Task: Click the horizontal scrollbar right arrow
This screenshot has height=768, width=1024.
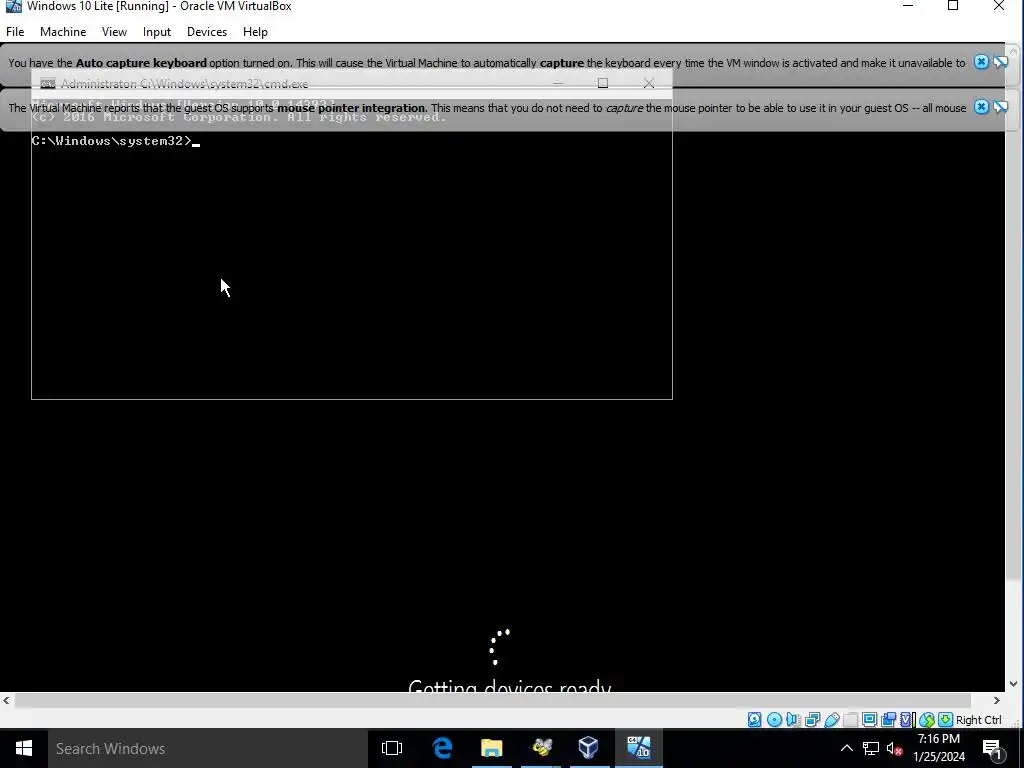Action: [997, 700]
